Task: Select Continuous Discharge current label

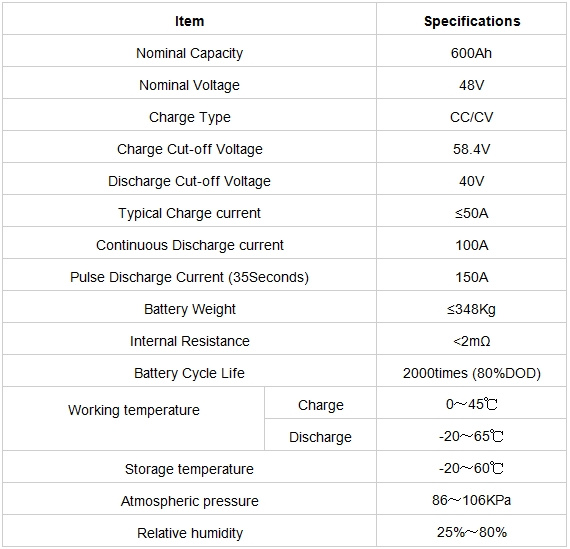Action: [x=189, y=245]
